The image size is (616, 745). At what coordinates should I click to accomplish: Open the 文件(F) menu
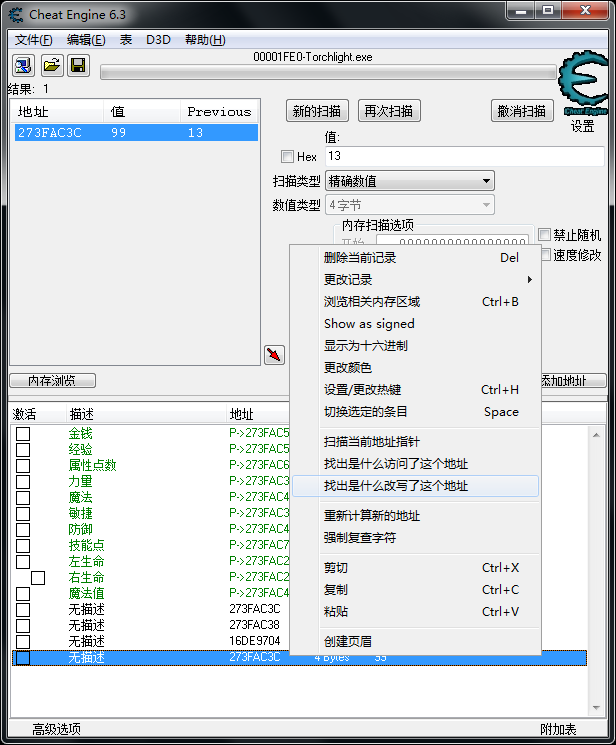pos(34,39)
